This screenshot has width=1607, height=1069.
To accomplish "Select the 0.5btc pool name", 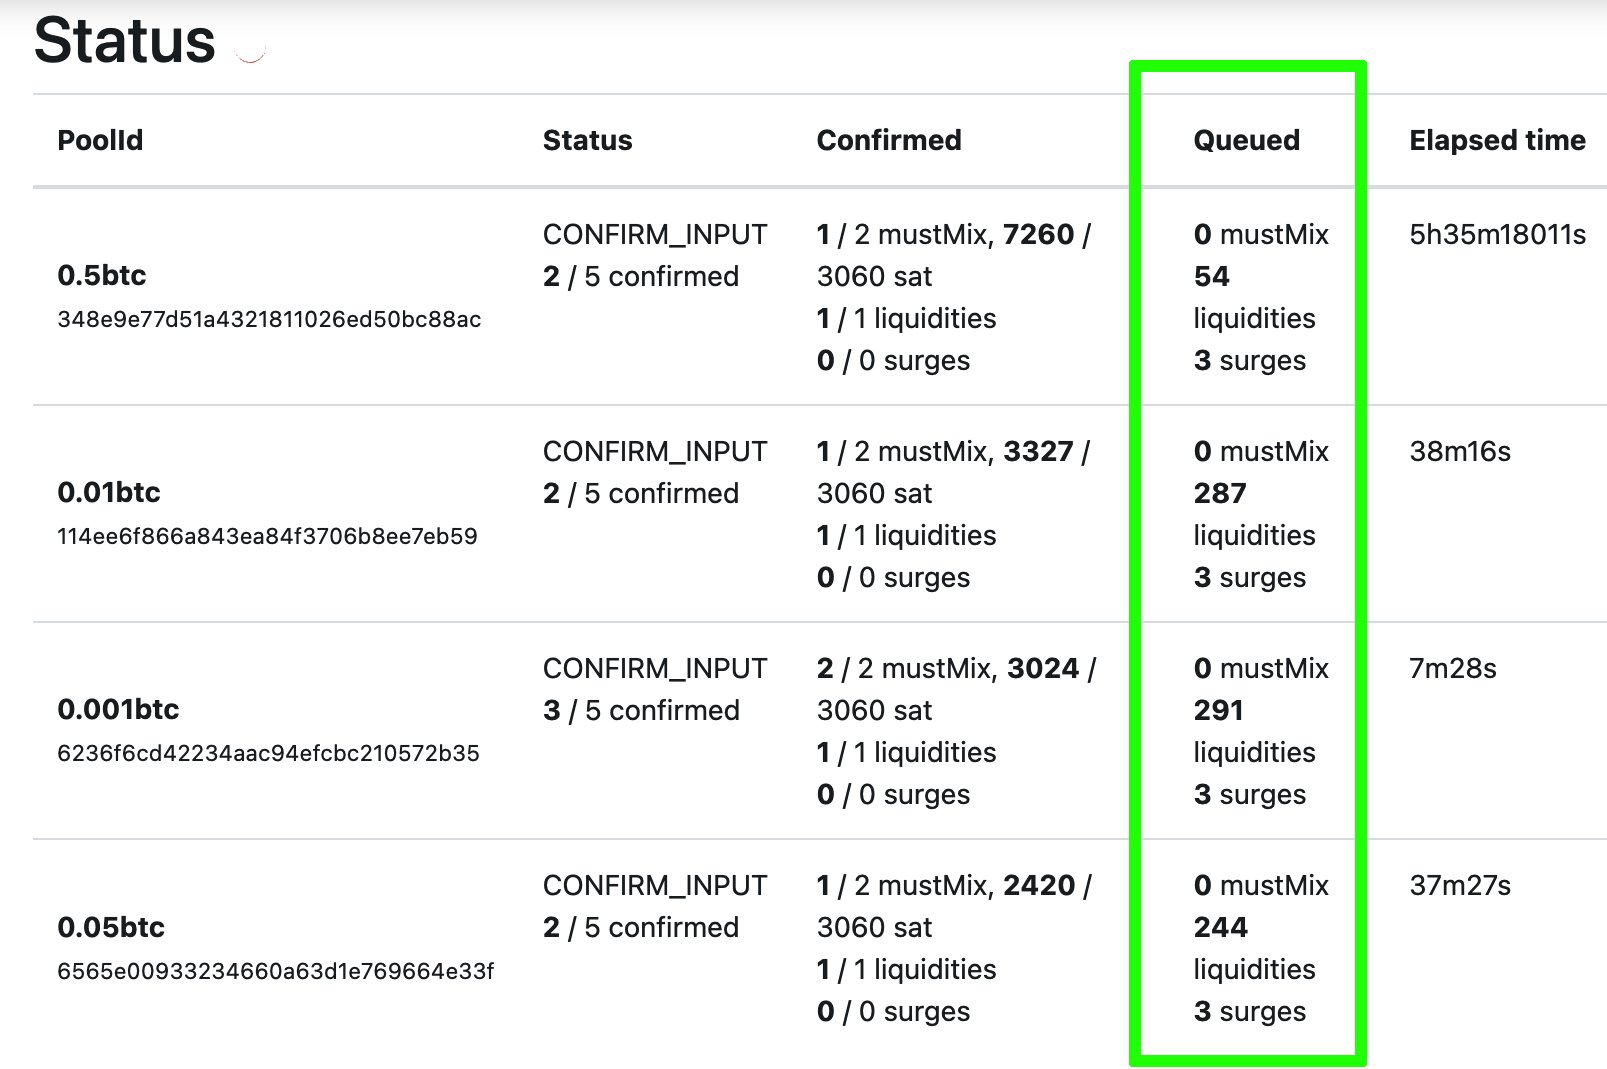I will pos(102,275).
